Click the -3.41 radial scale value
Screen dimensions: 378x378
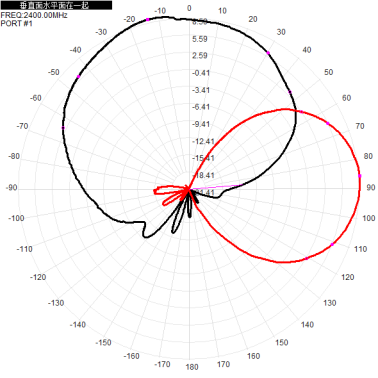(x=201, y=90)
